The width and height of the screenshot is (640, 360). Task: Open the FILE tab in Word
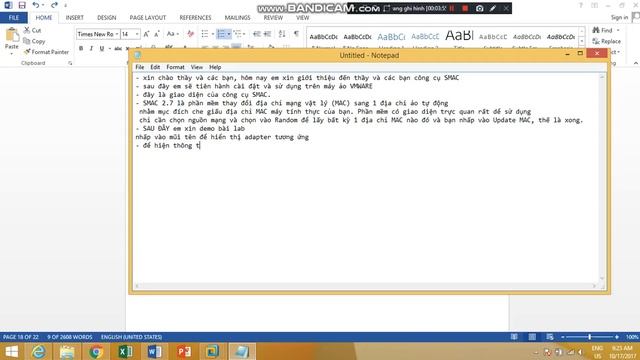[14, 18]
